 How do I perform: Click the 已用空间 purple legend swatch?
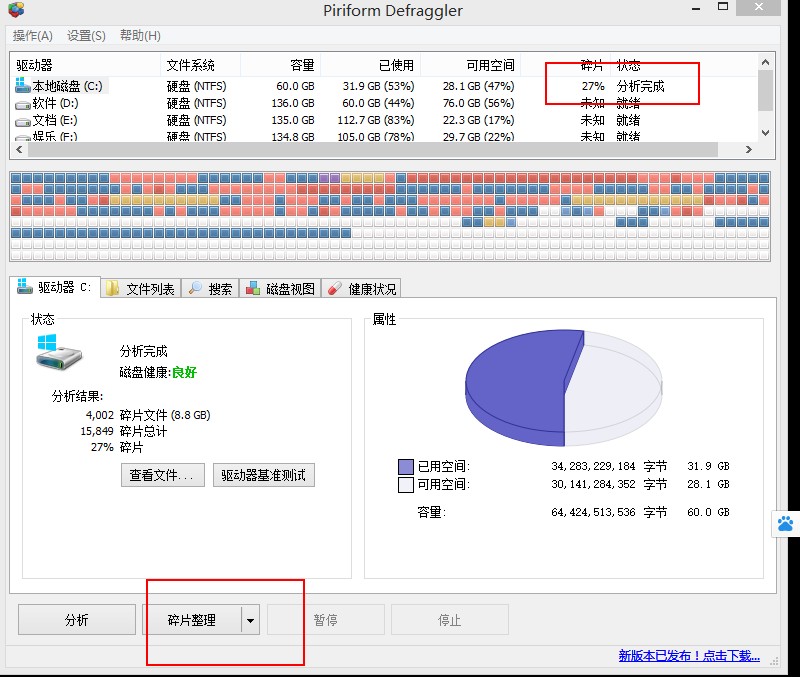pyautogui.click(x=406, y=466)
